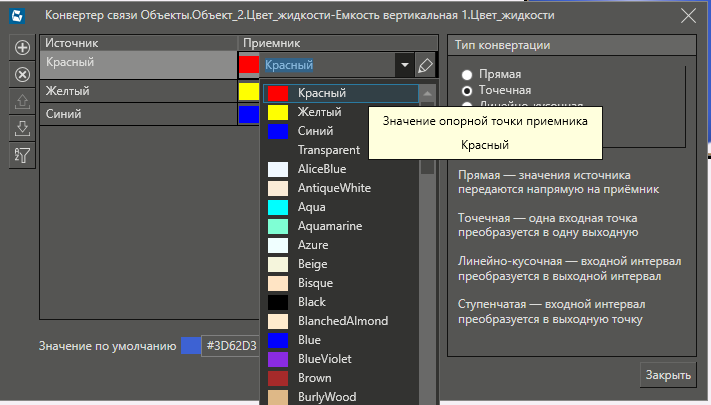Click the red swatch in the Красный row
Screen dimensions: 711x405
point(249,64)
